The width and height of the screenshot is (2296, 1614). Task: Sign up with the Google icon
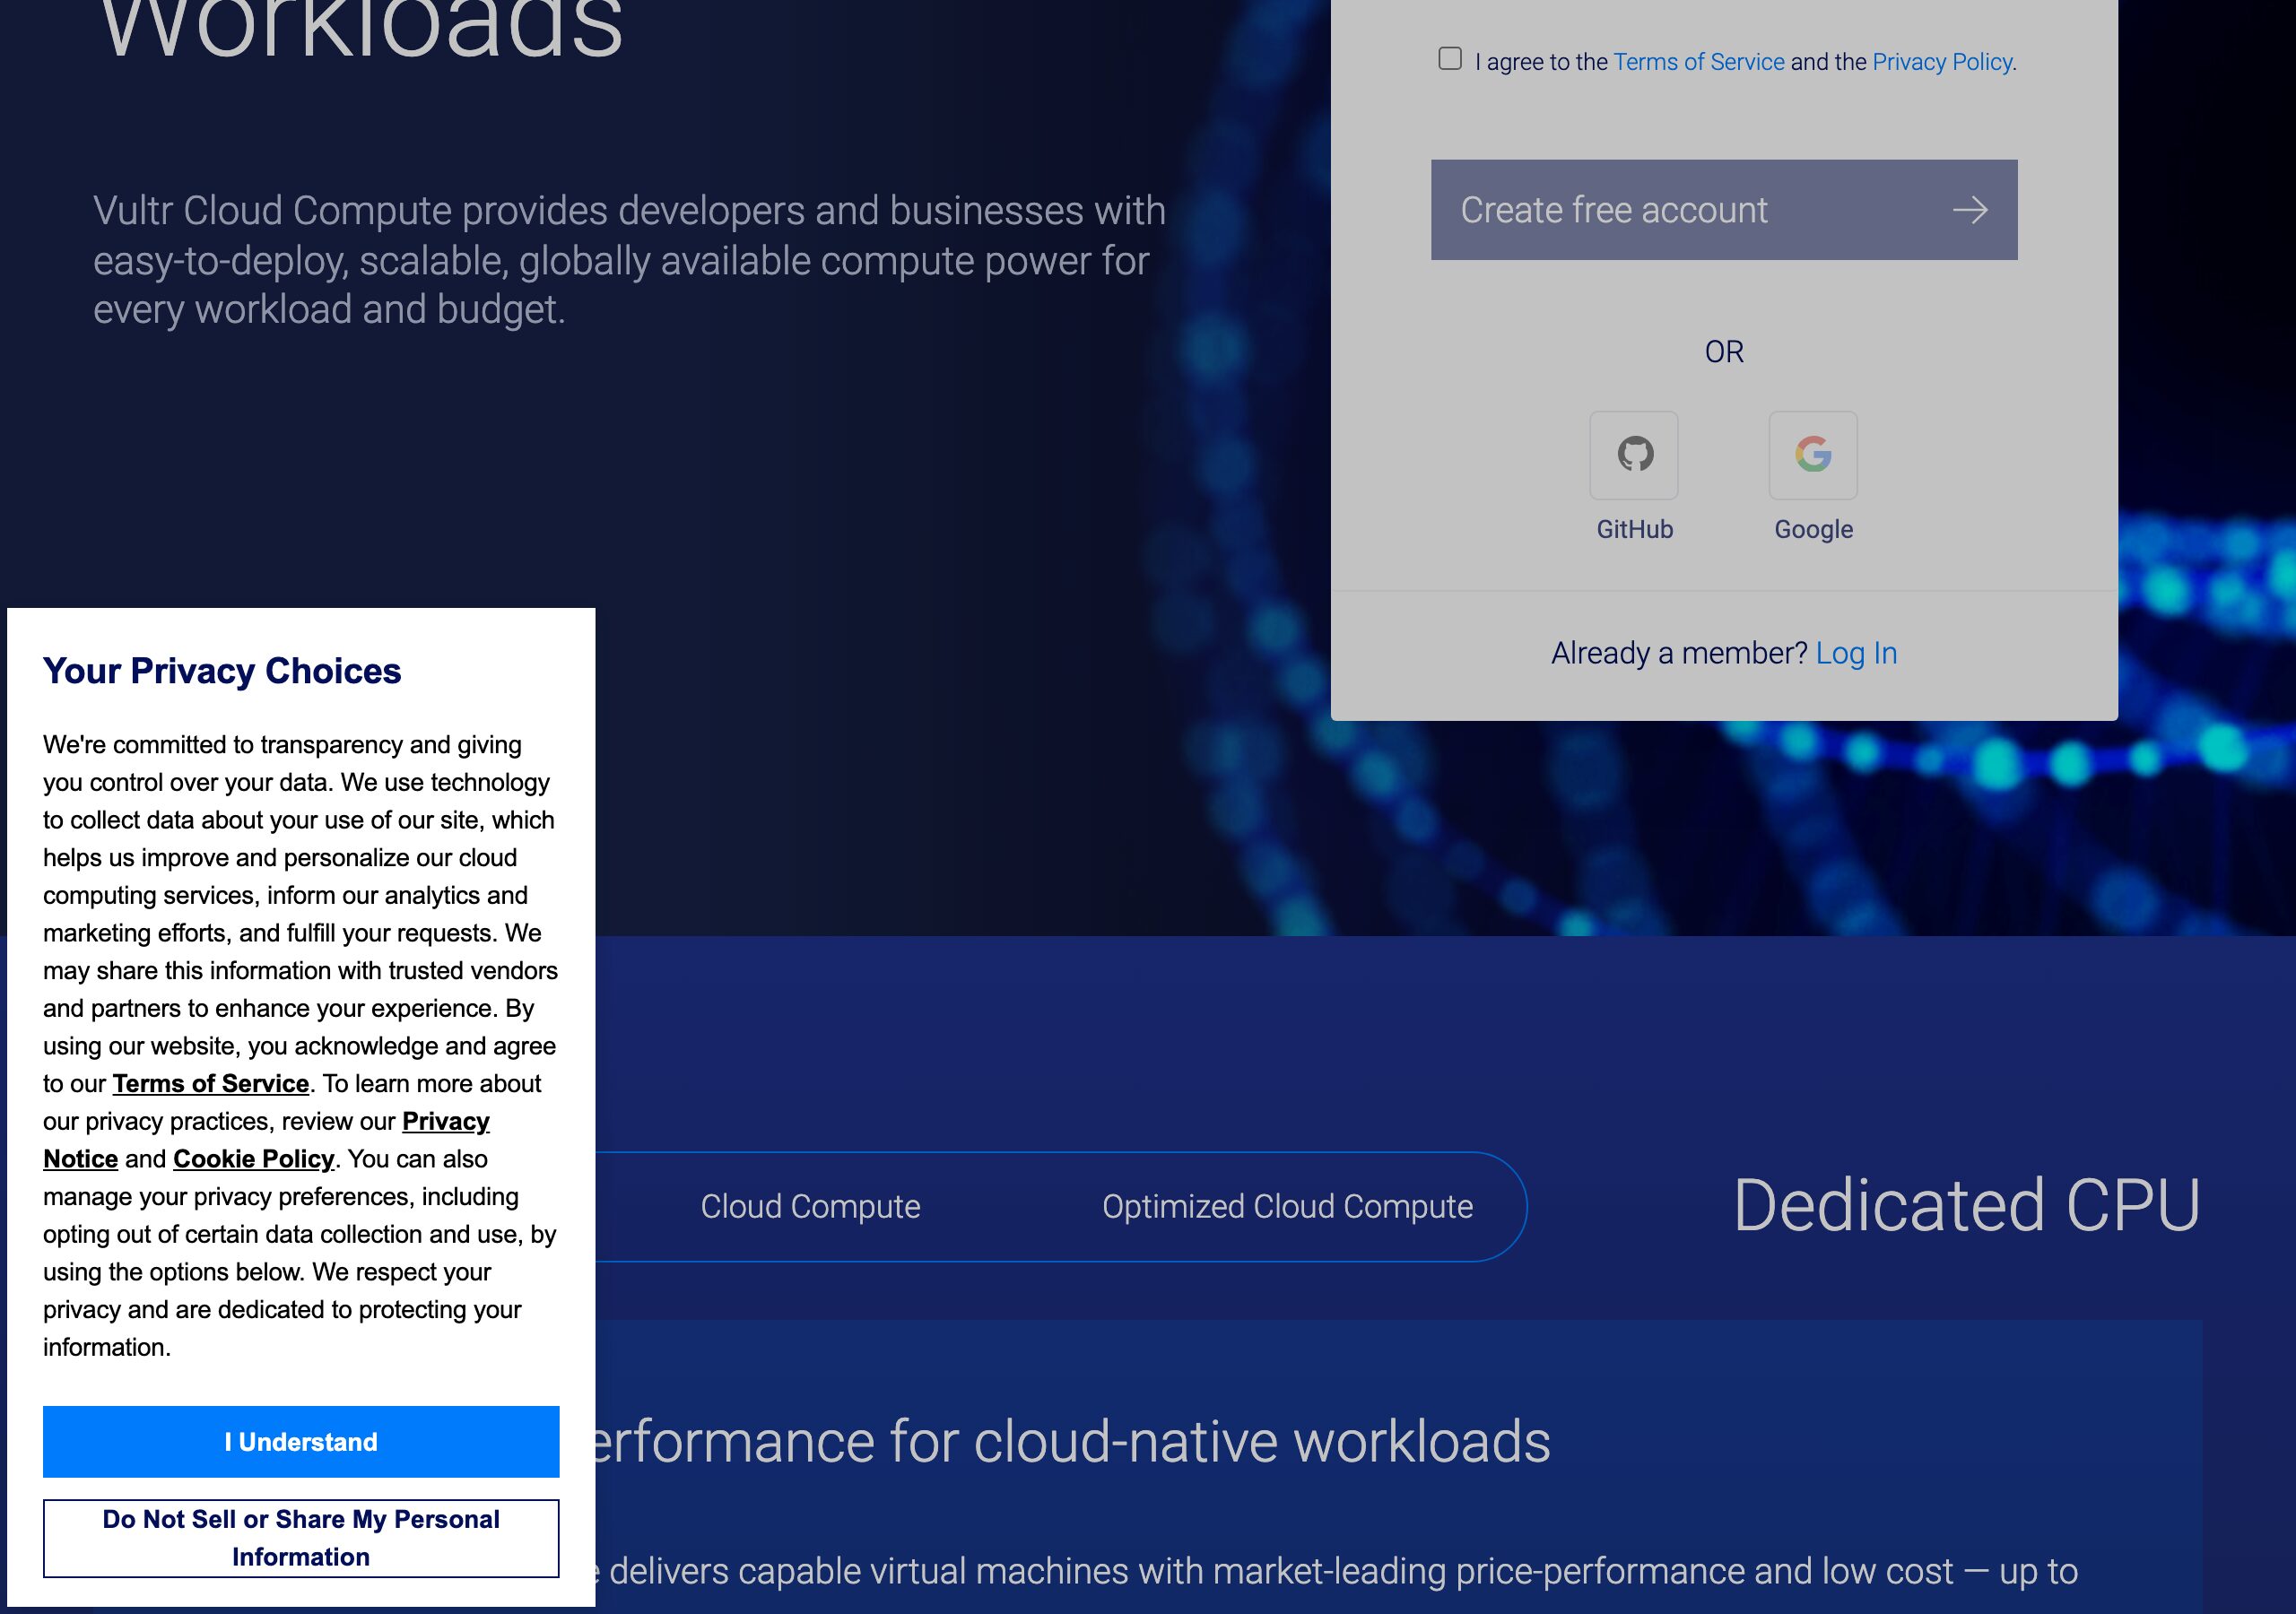click(1813, 455)
